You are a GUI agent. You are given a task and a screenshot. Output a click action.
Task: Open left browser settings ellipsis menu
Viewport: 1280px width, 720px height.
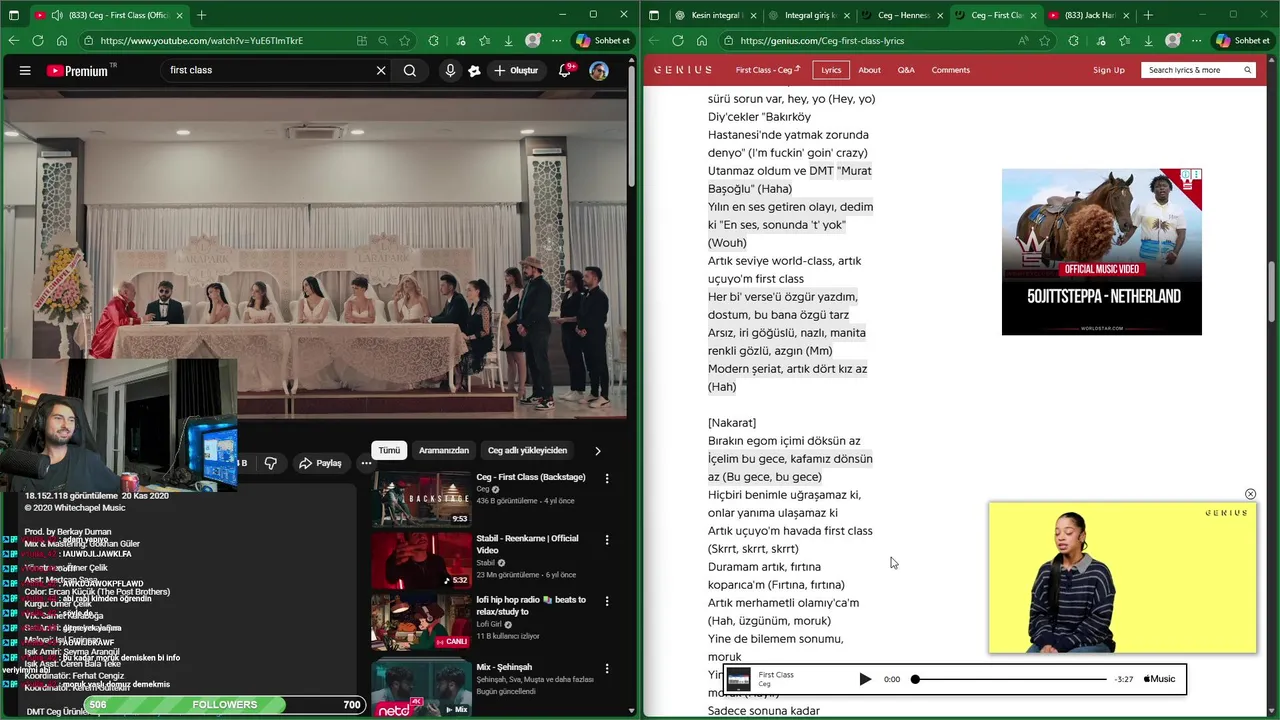pos(556,41)
